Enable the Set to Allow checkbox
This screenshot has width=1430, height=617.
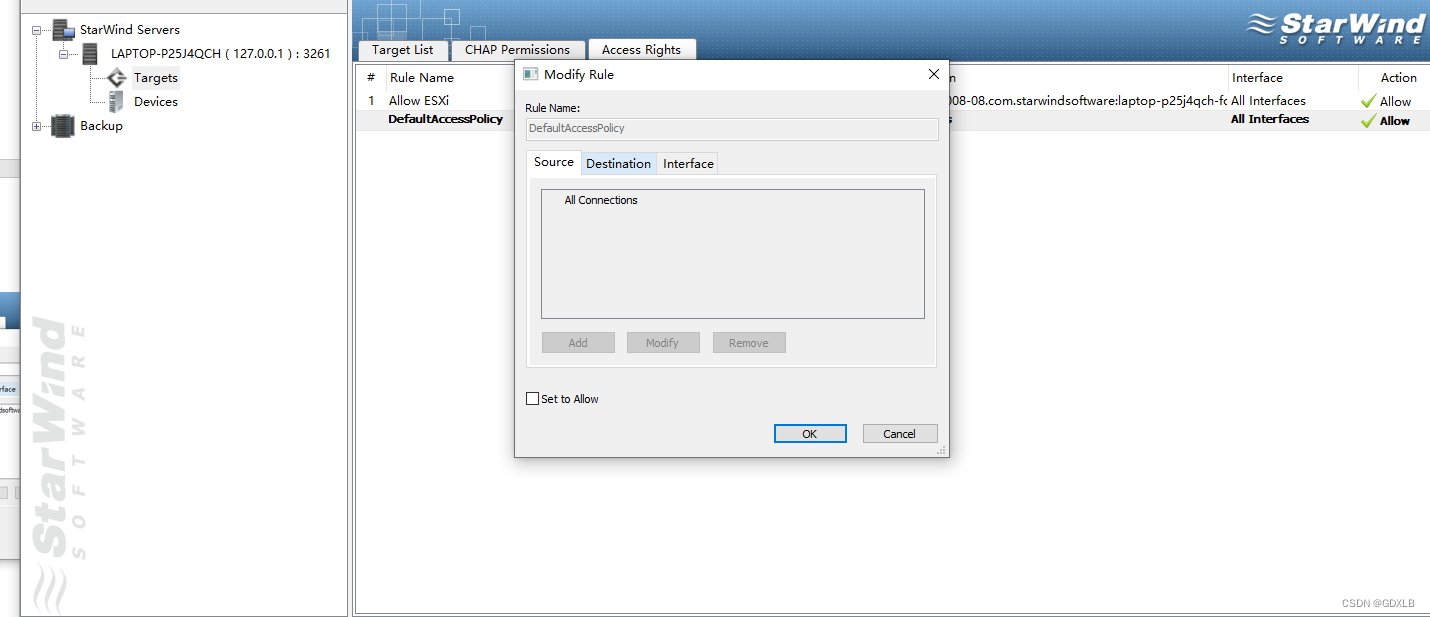pyautogui.click(x=532, y=399)
